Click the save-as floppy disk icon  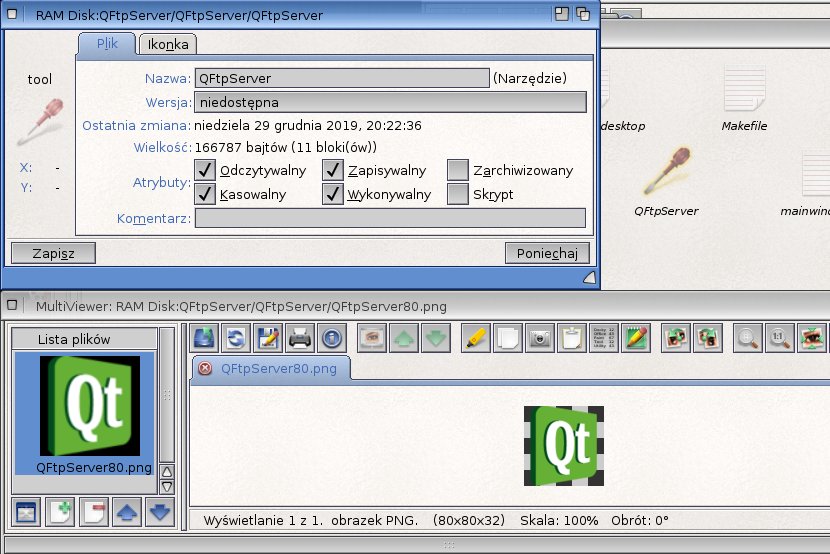coord(268,338)
